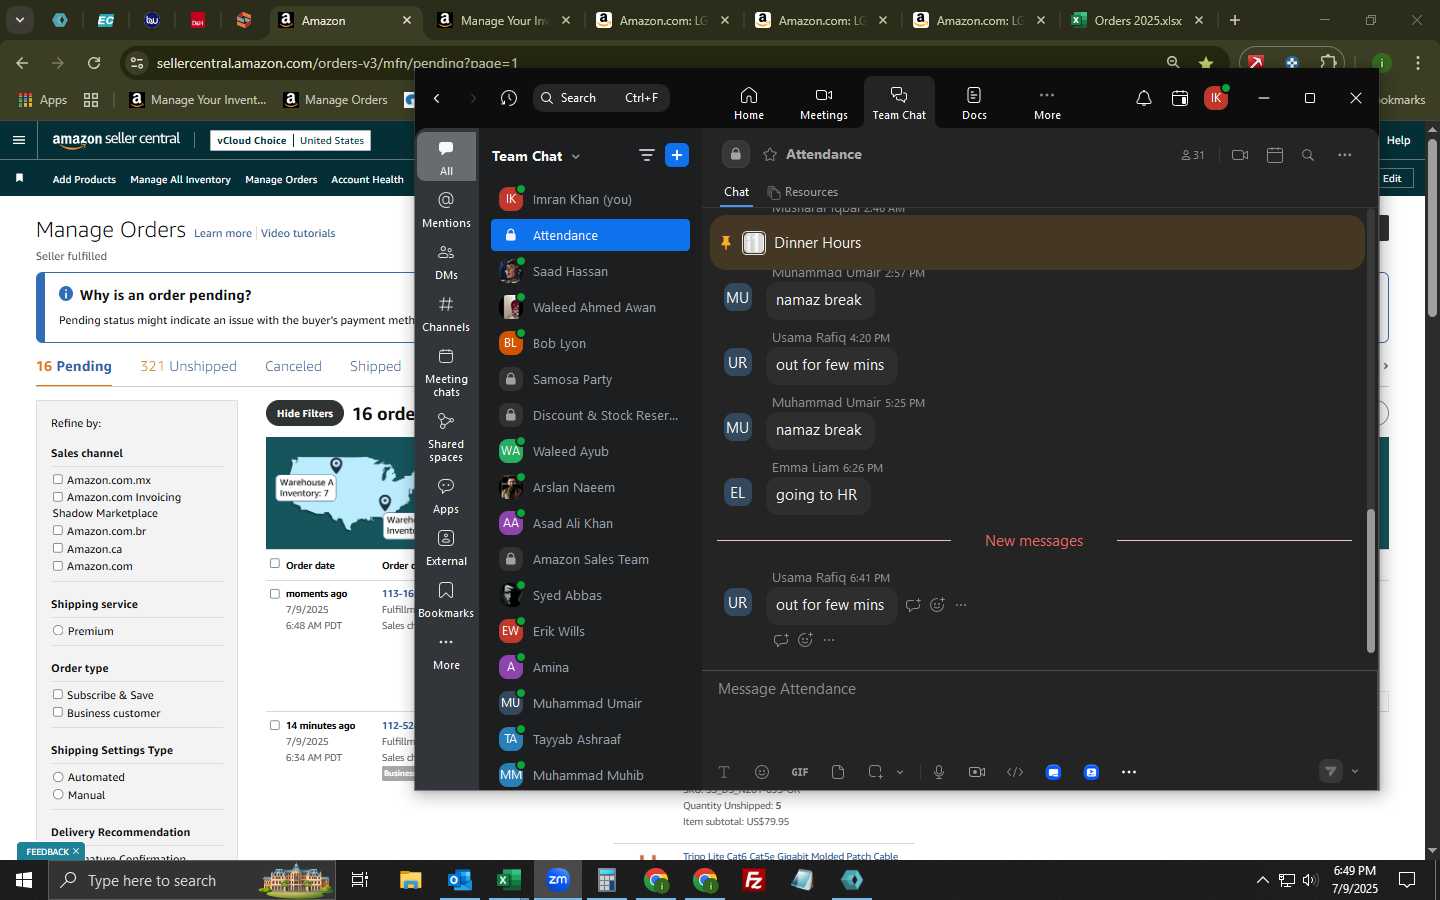Screen dimensions: 1440x900
Task: Open Account Health in Seller Central menu
Action: 367,180
